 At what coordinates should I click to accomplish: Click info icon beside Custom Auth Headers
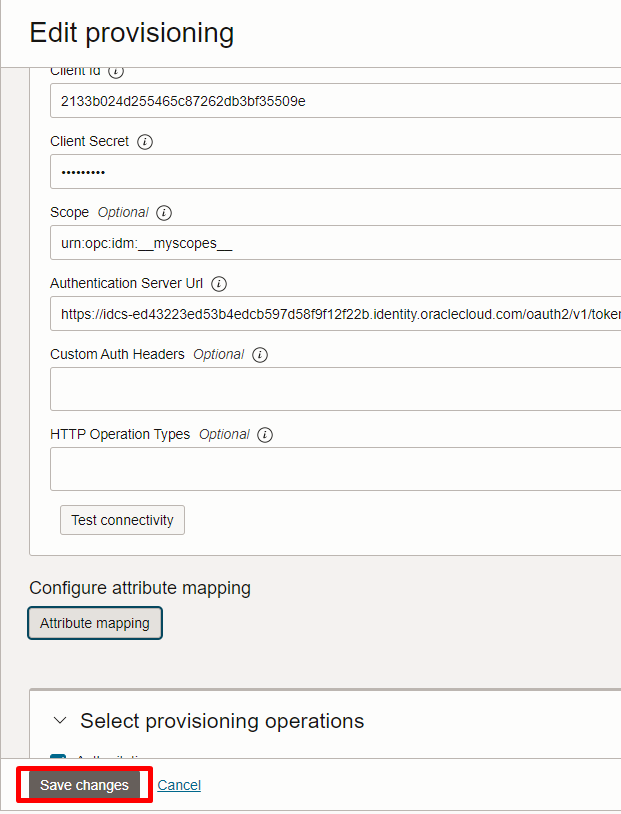(260, 355)
